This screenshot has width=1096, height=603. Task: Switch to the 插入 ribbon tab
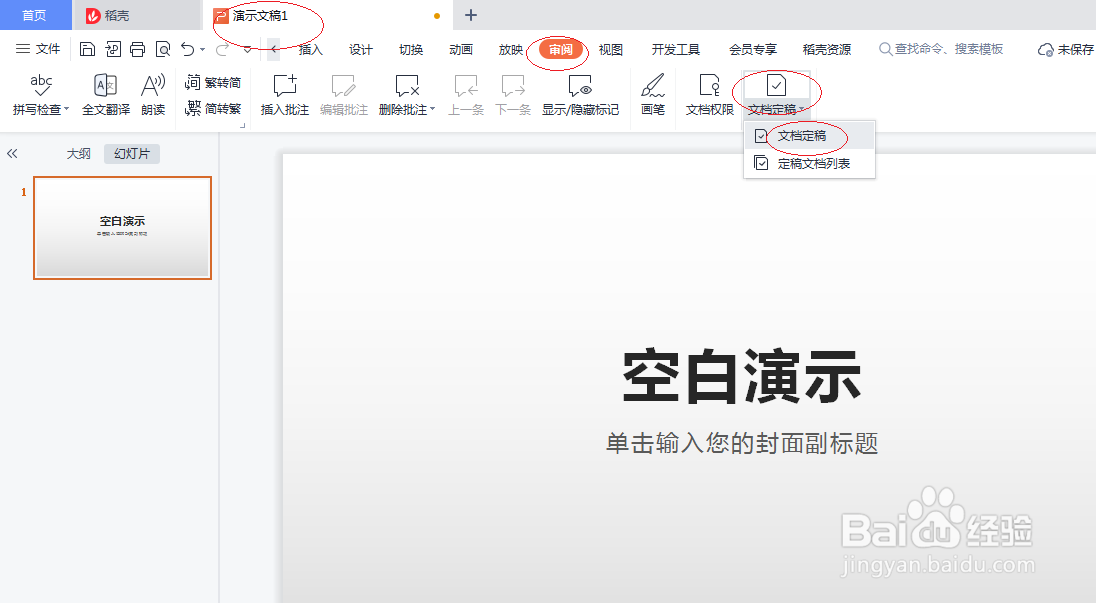(310, 50)
